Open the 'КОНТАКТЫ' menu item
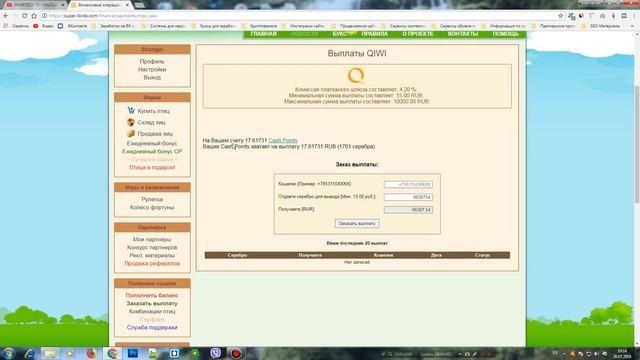This screenshot has height=360, width=640. 463,34
